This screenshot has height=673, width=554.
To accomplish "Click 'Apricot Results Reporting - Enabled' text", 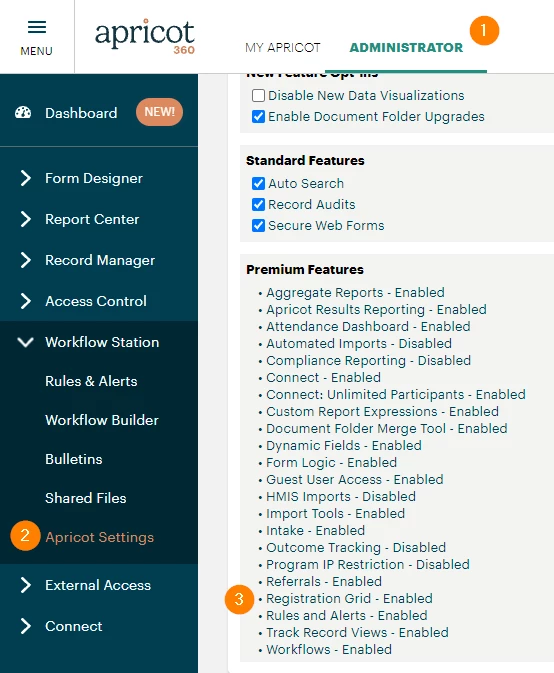I will pos(376,309).
